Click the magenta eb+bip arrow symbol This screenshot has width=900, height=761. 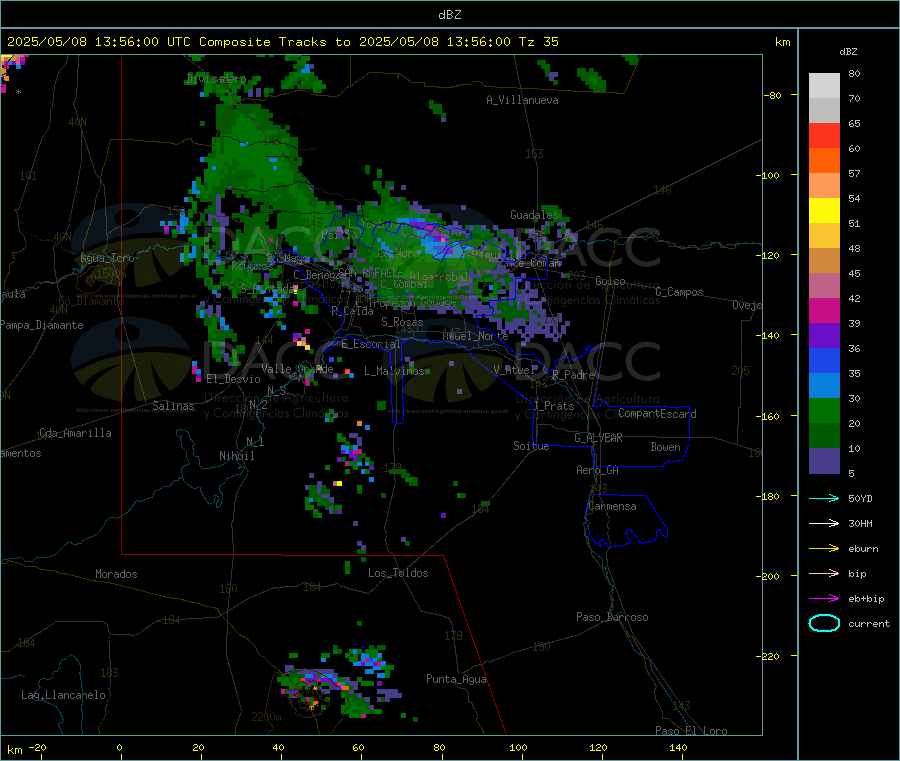824,599
